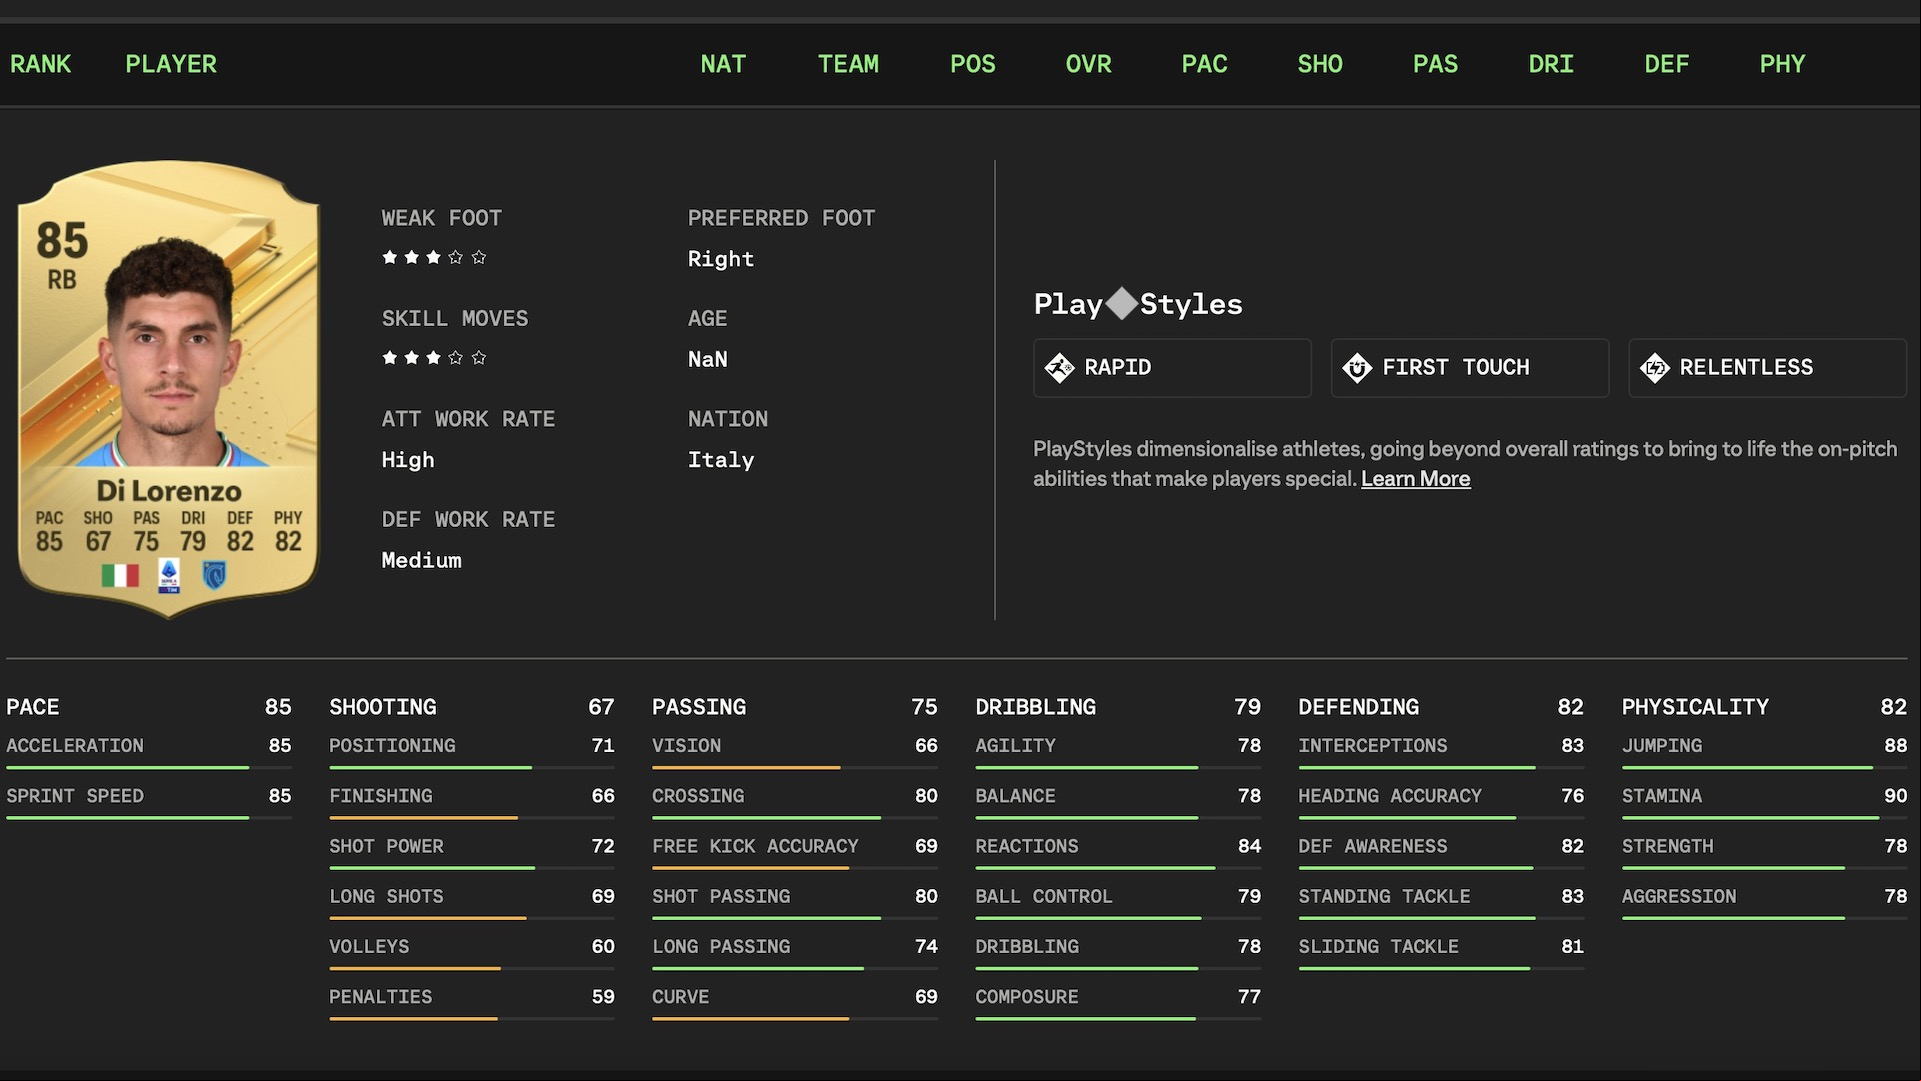Click the Relentless PlayStyle icon
Image resolution: width=1921 pixels, height=1081 pixels.
click(1655, 368)
